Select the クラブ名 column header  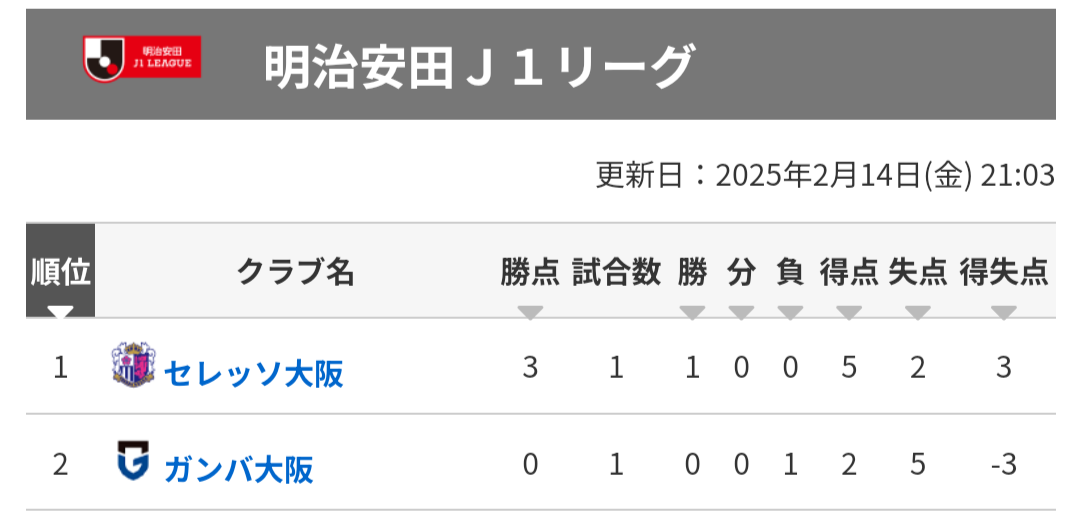pyautogui.click(x=295, y=271)
